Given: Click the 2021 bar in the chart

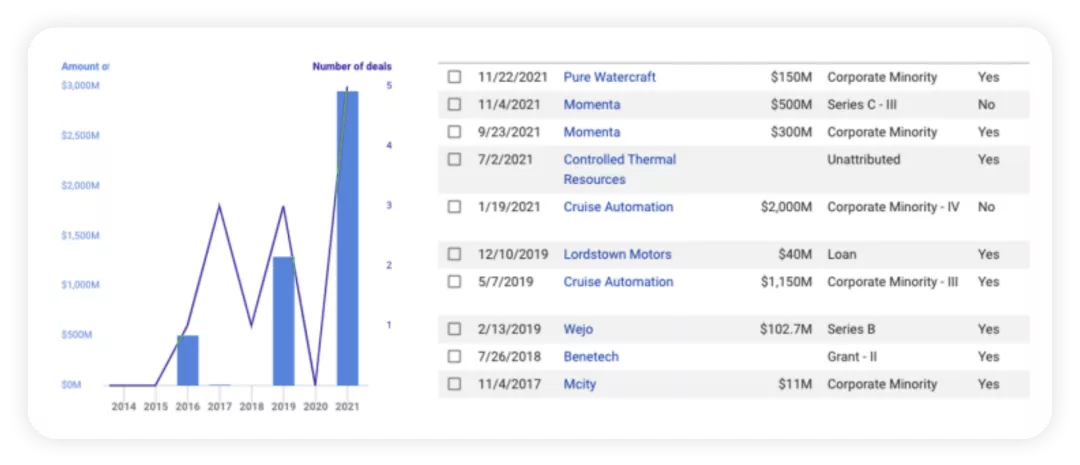Looking at the screenshot, I should [x=347, y=238].
